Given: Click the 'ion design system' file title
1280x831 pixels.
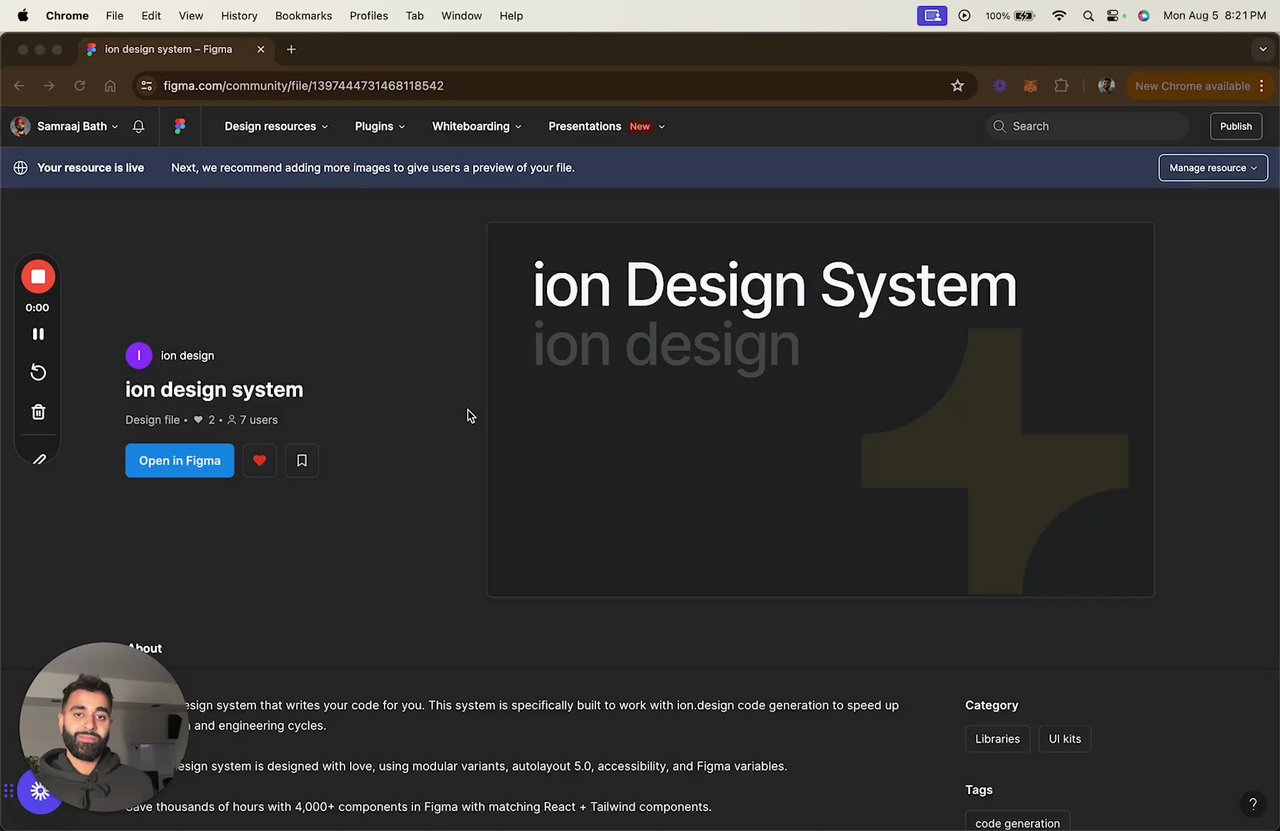Looking at the screenshot, I should (x=214, y=390).
